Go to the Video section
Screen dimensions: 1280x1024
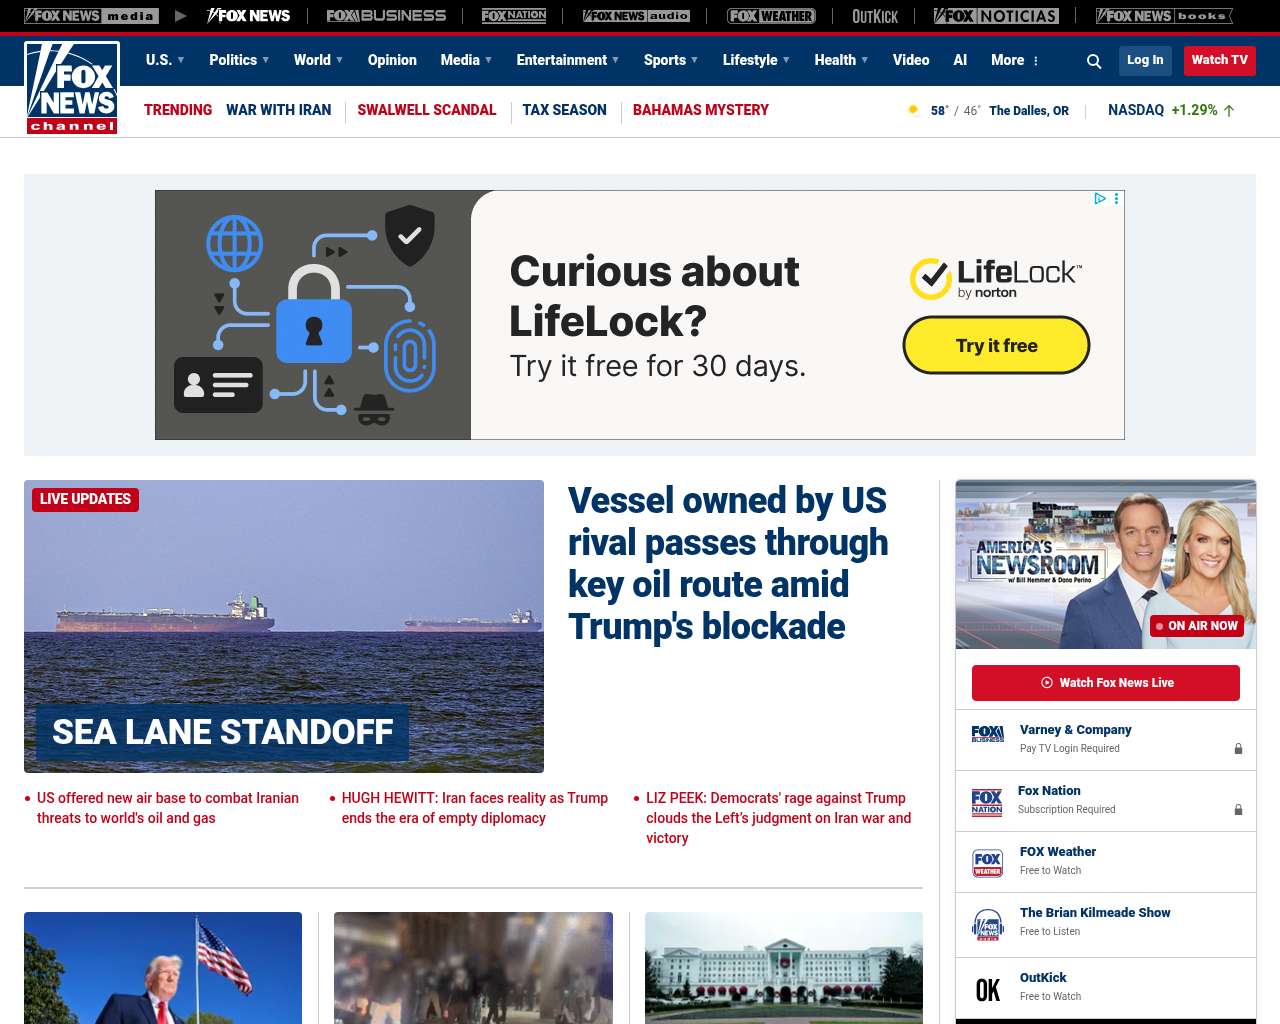(911, 60)
